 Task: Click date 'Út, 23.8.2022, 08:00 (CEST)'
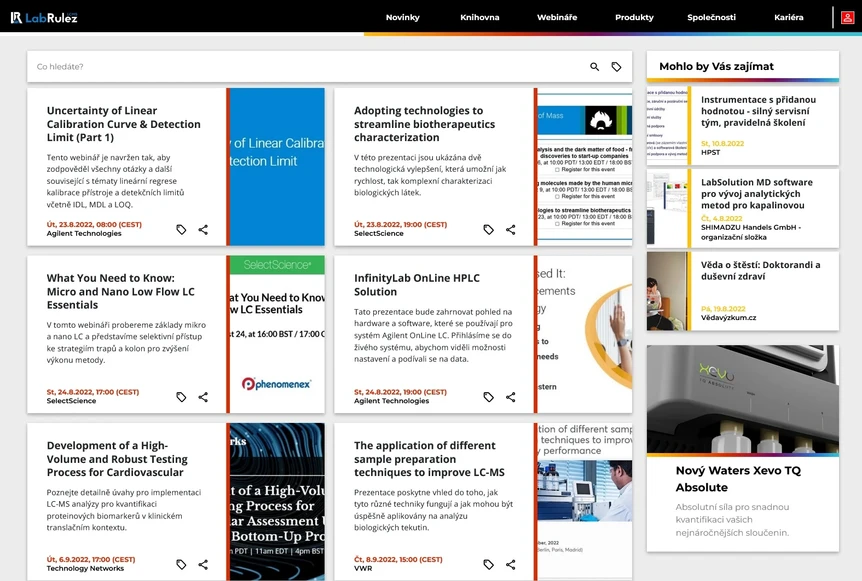pos(94,224)
